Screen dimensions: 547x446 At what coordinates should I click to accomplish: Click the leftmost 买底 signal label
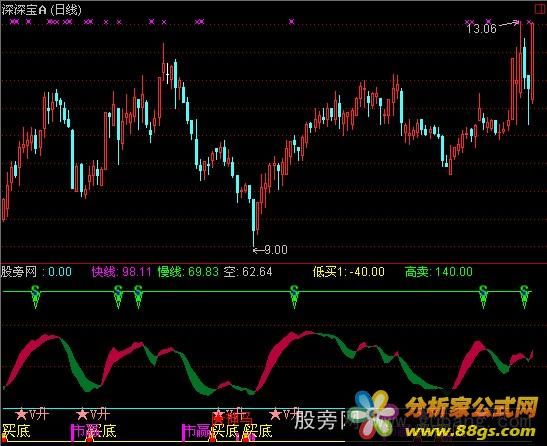16,431
